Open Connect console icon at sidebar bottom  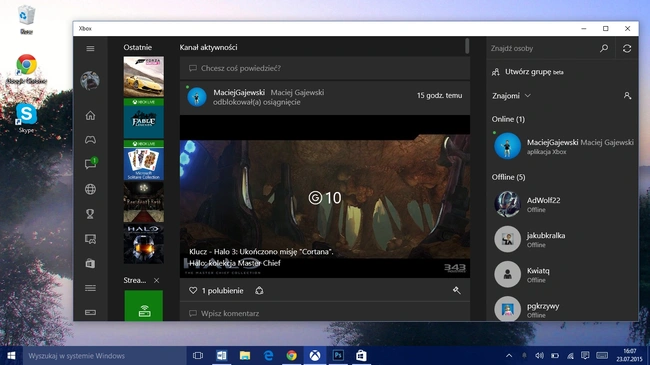[90, 312]
